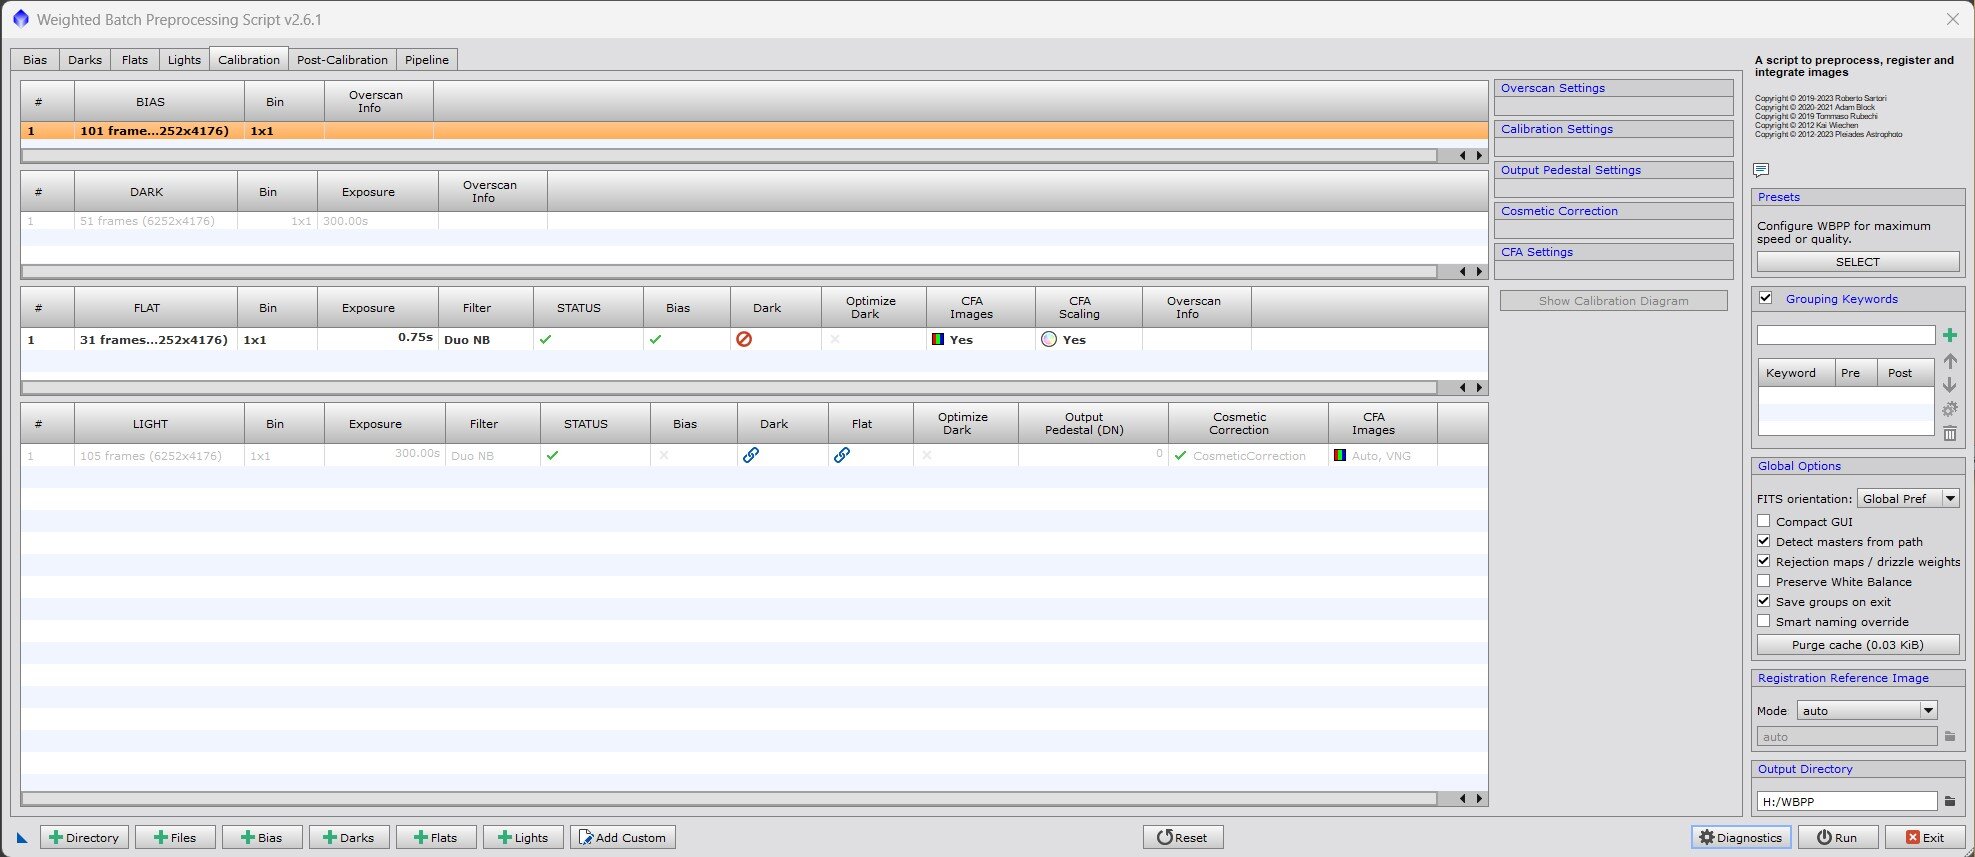Click the +Directory button

[x=84, y=837]
